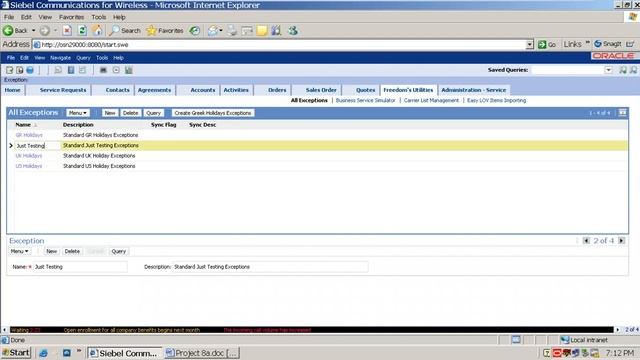The width and height of the screenshot is (640, 360).
Task: Switch to the Service Requests tab
Action: pyautogui.click(x=63, y=90)
